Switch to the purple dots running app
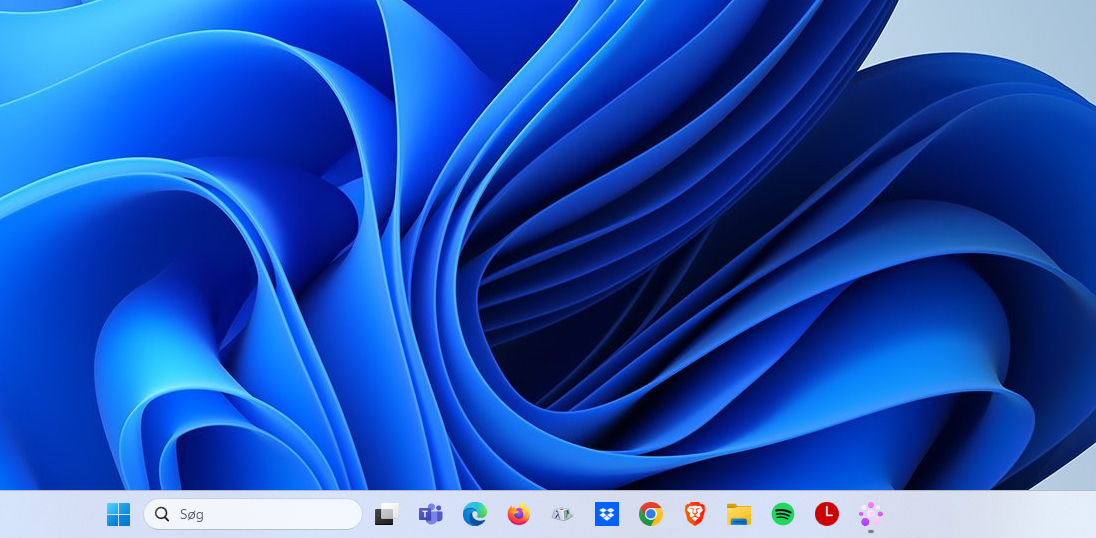 [x=871, y=513]
